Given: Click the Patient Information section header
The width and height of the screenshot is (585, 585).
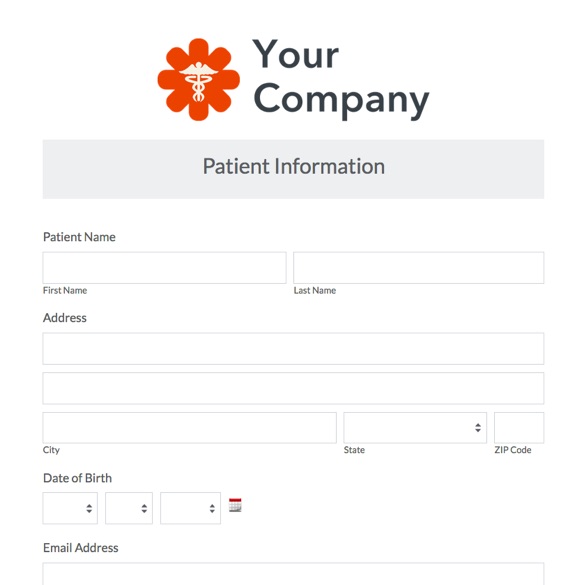Looking at the screenshot, I should point(293,169).
